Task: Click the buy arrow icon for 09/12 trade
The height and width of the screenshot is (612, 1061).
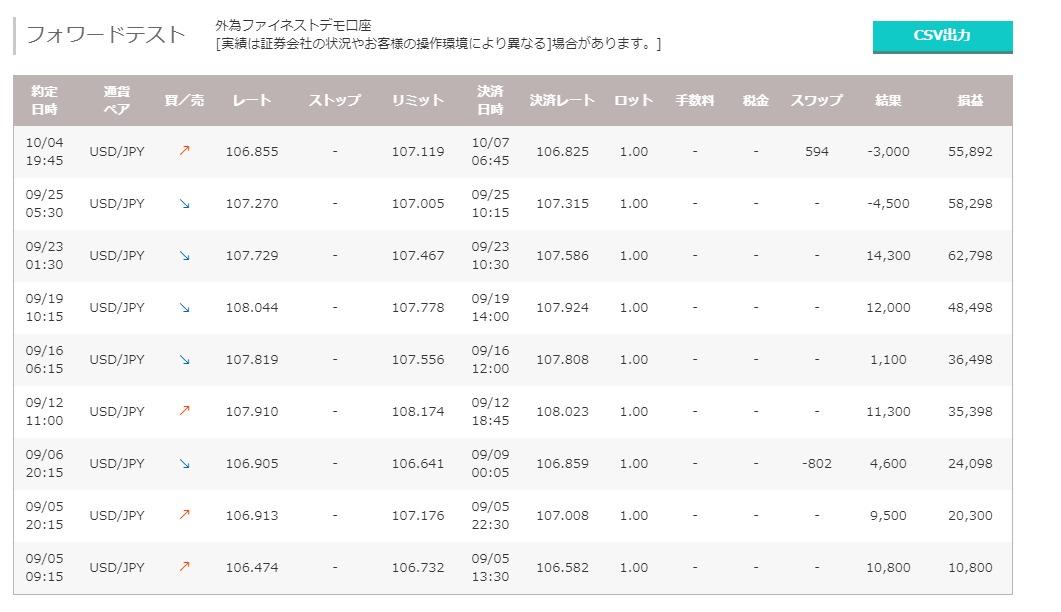Action: [184, 412]
